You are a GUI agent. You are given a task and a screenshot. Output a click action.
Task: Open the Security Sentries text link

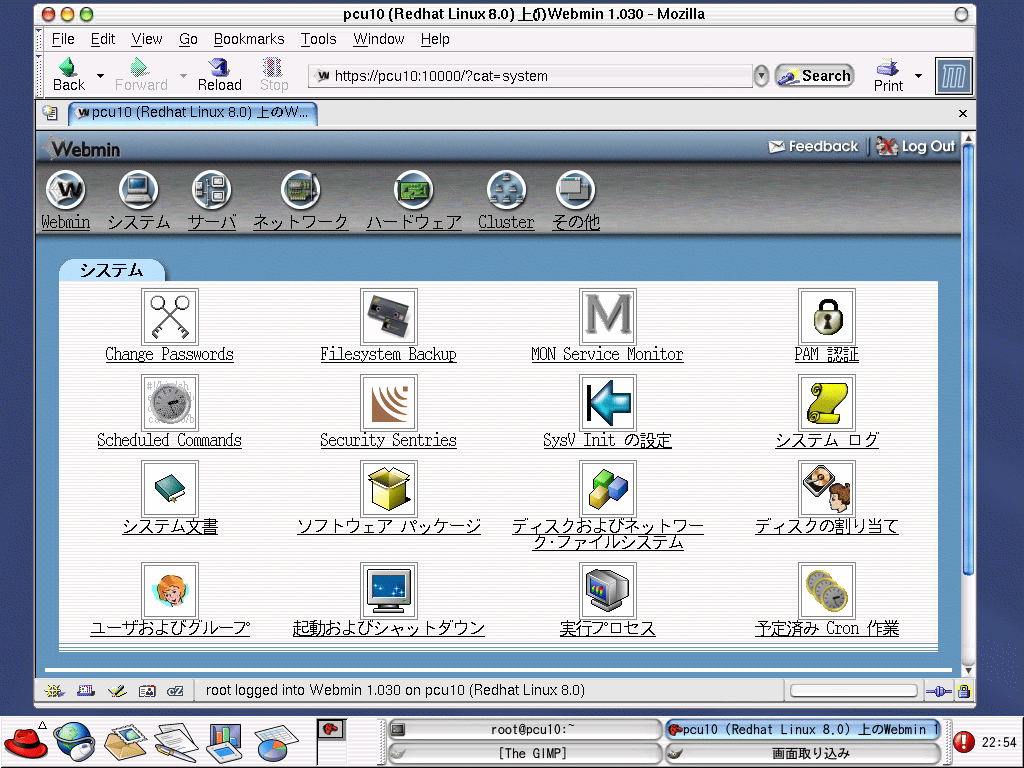(x=389, y=440)
